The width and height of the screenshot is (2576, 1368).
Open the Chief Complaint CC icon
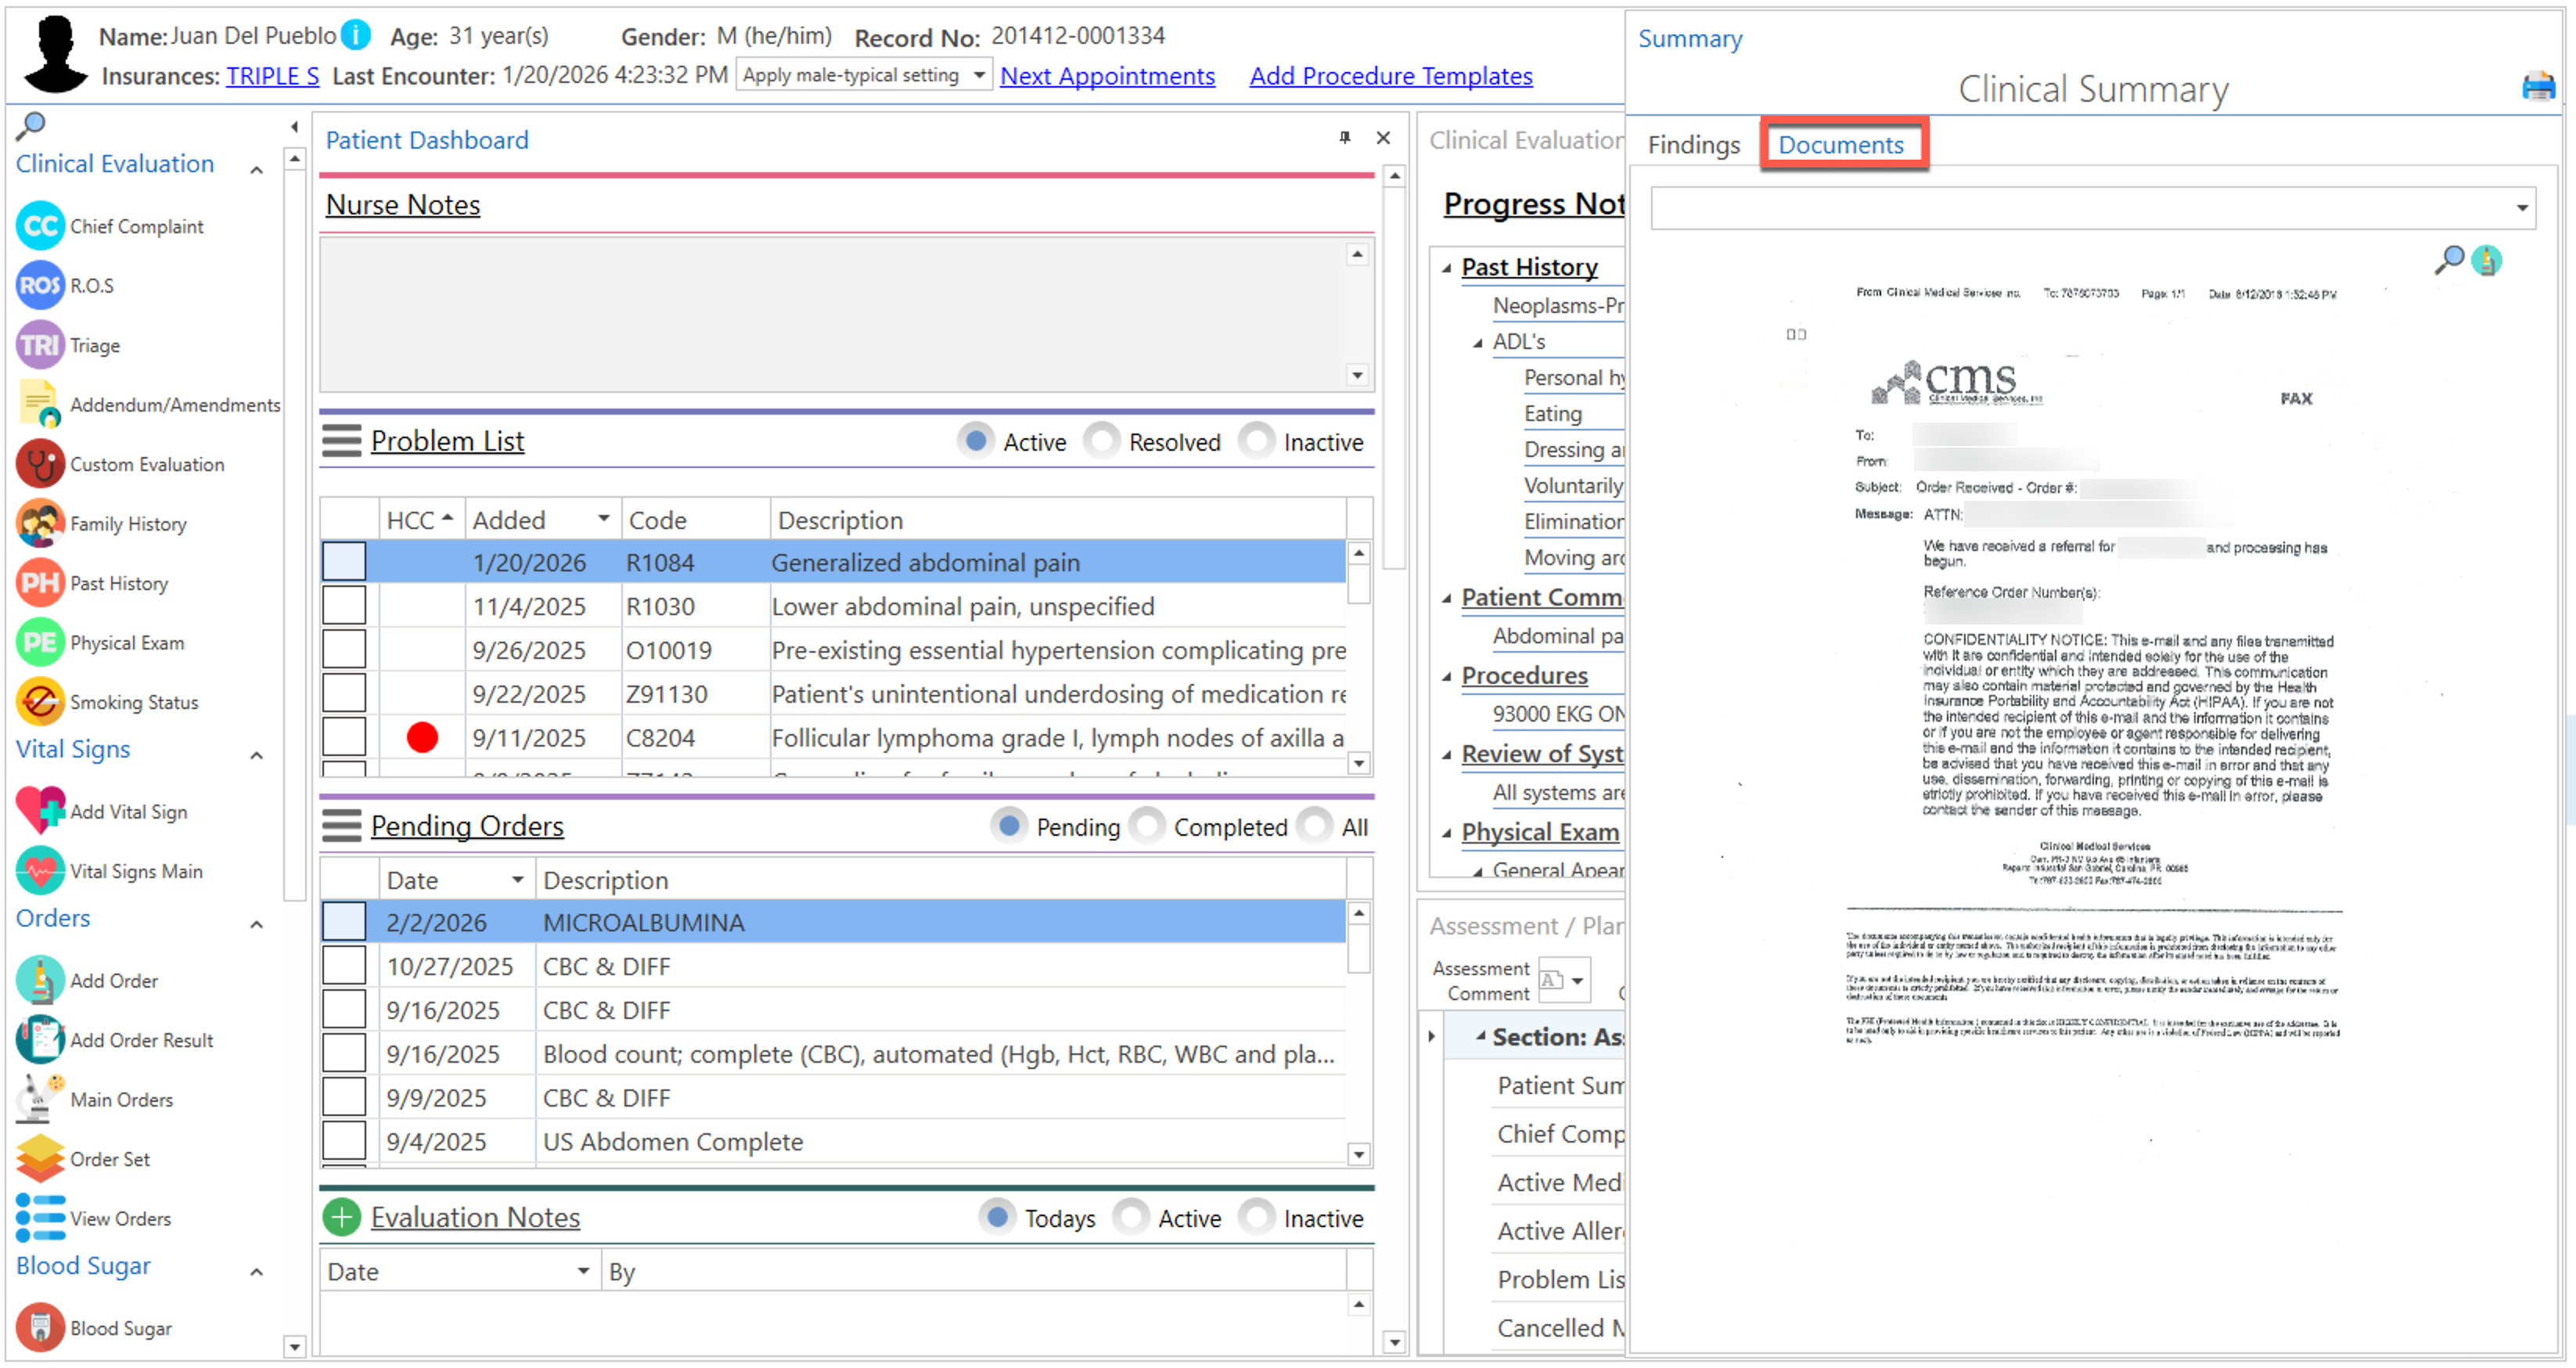[x=40, y=226]
